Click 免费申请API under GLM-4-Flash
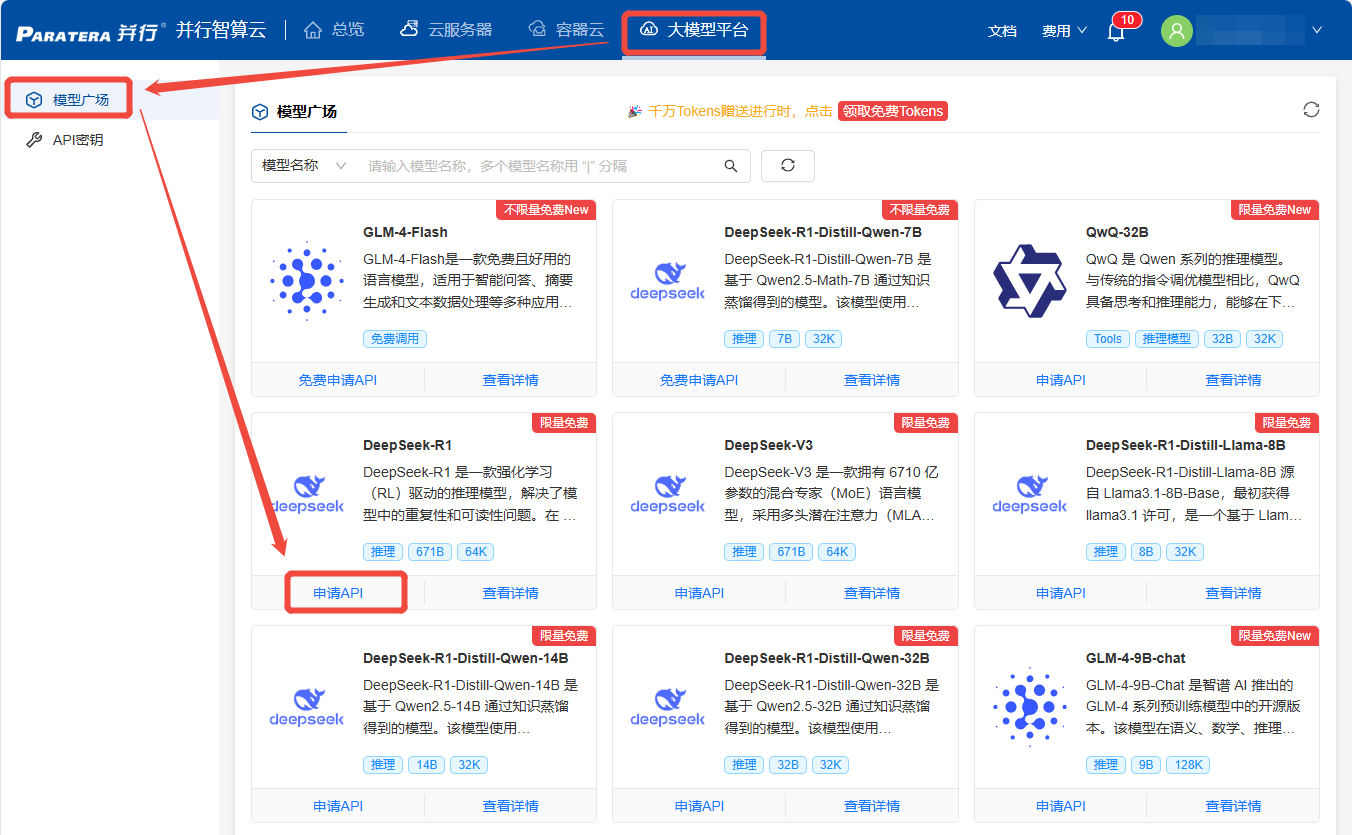The height and width of the screenshot is (835, 1352). (338, 380)
